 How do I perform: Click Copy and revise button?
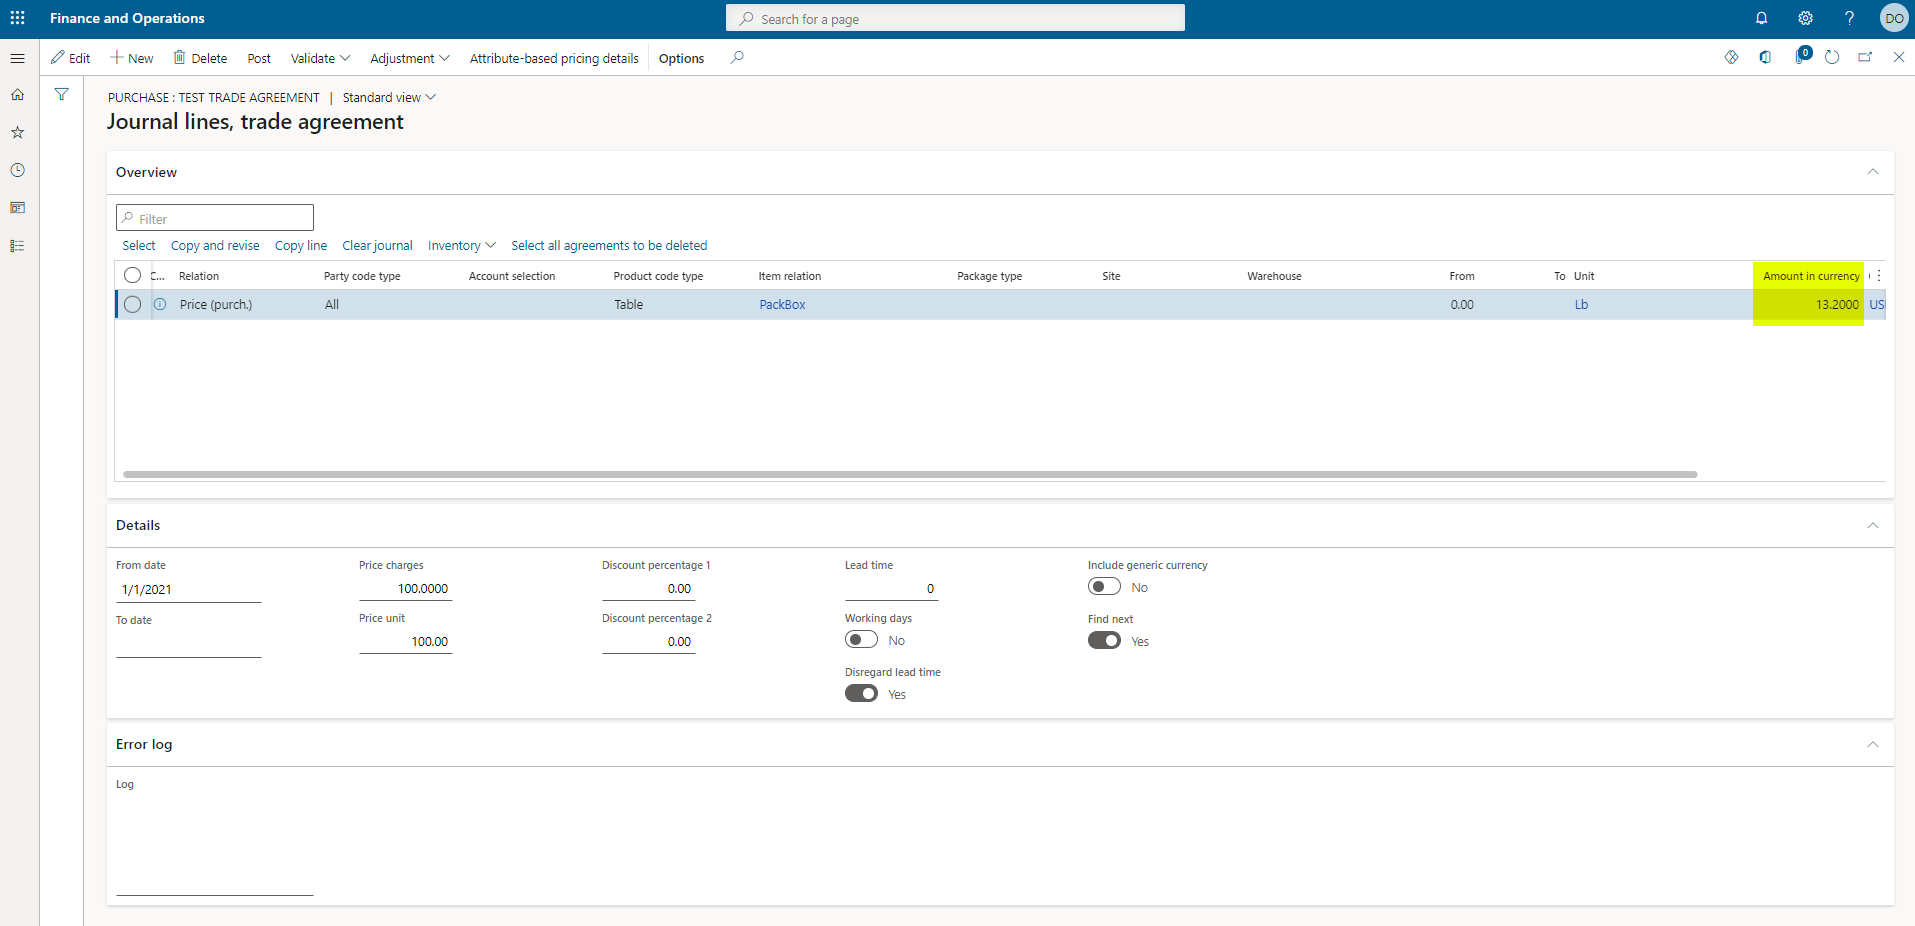[x=215, y=246]
